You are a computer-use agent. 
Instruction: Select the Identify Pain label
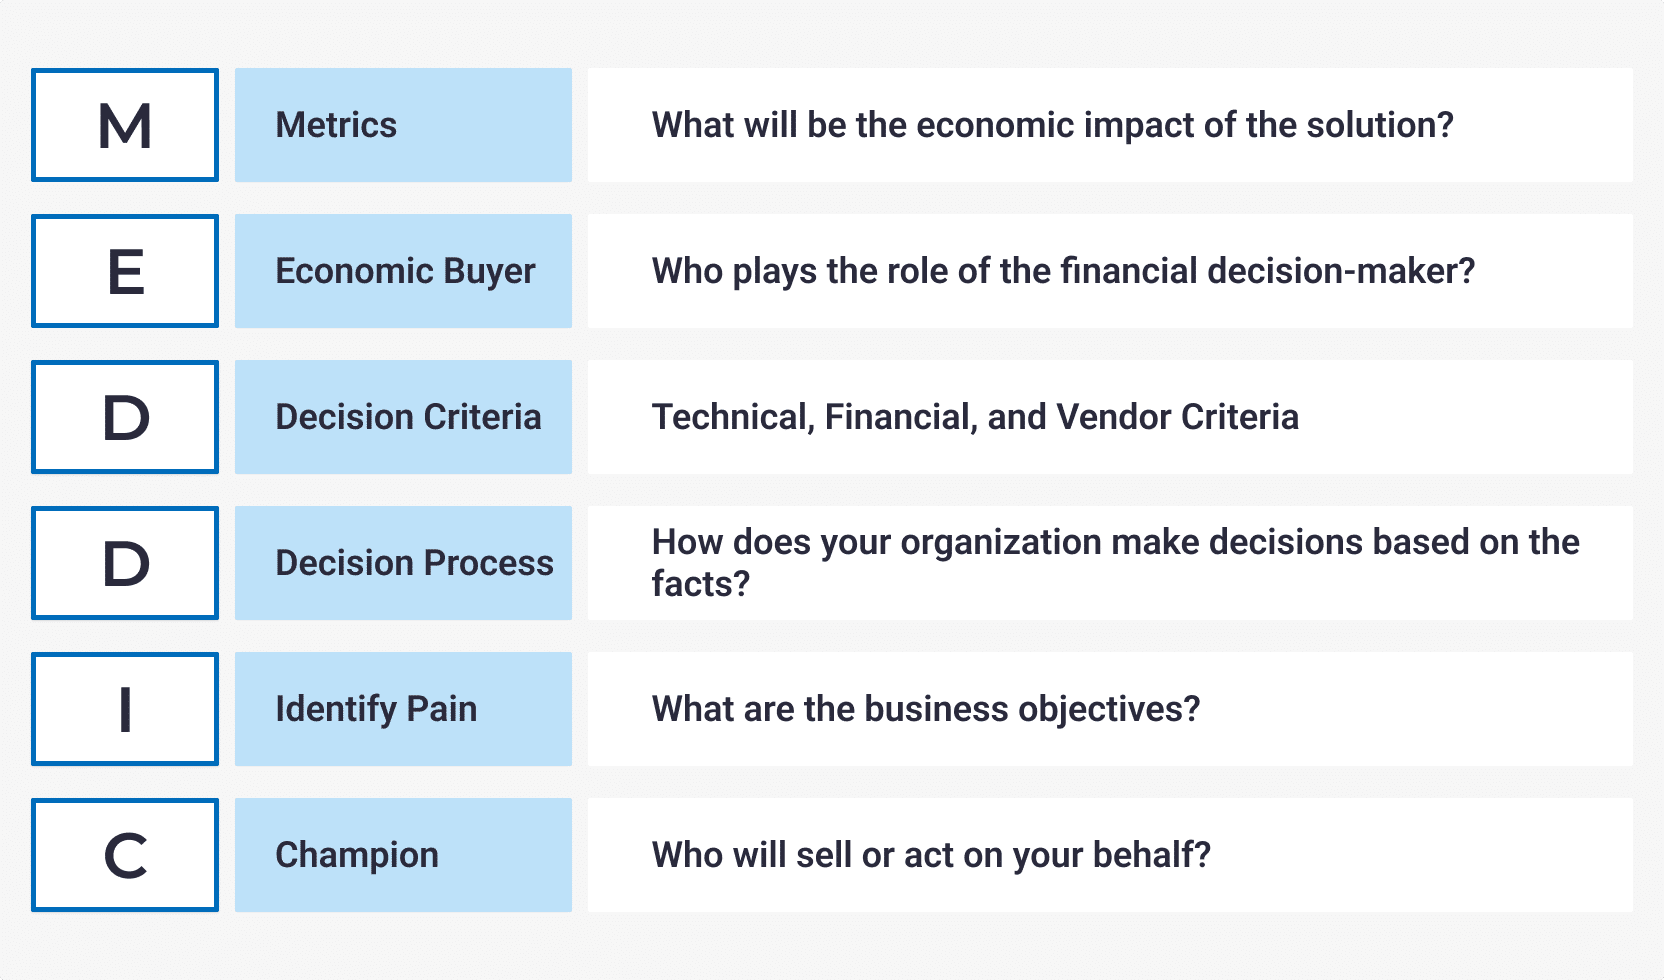pyautogui.click(x=376, y=710)
